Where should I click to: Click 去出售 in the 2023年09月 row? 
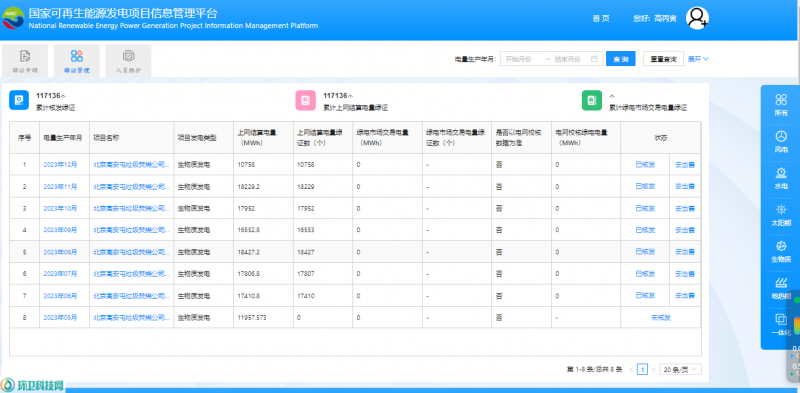pos(685,230)
